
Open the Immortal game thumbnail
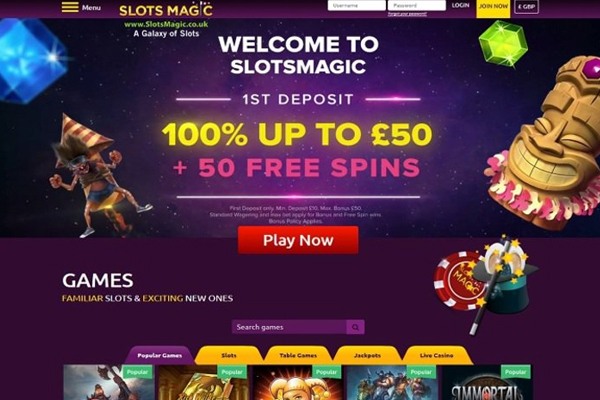pyautogui.click(x=487, y=382)
